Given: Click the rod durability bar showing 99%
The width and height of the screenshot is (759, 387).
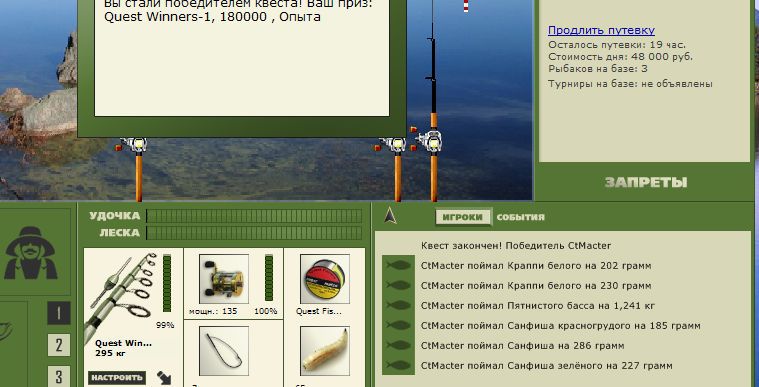Looking at the screenshot, I should click(167, 283).
